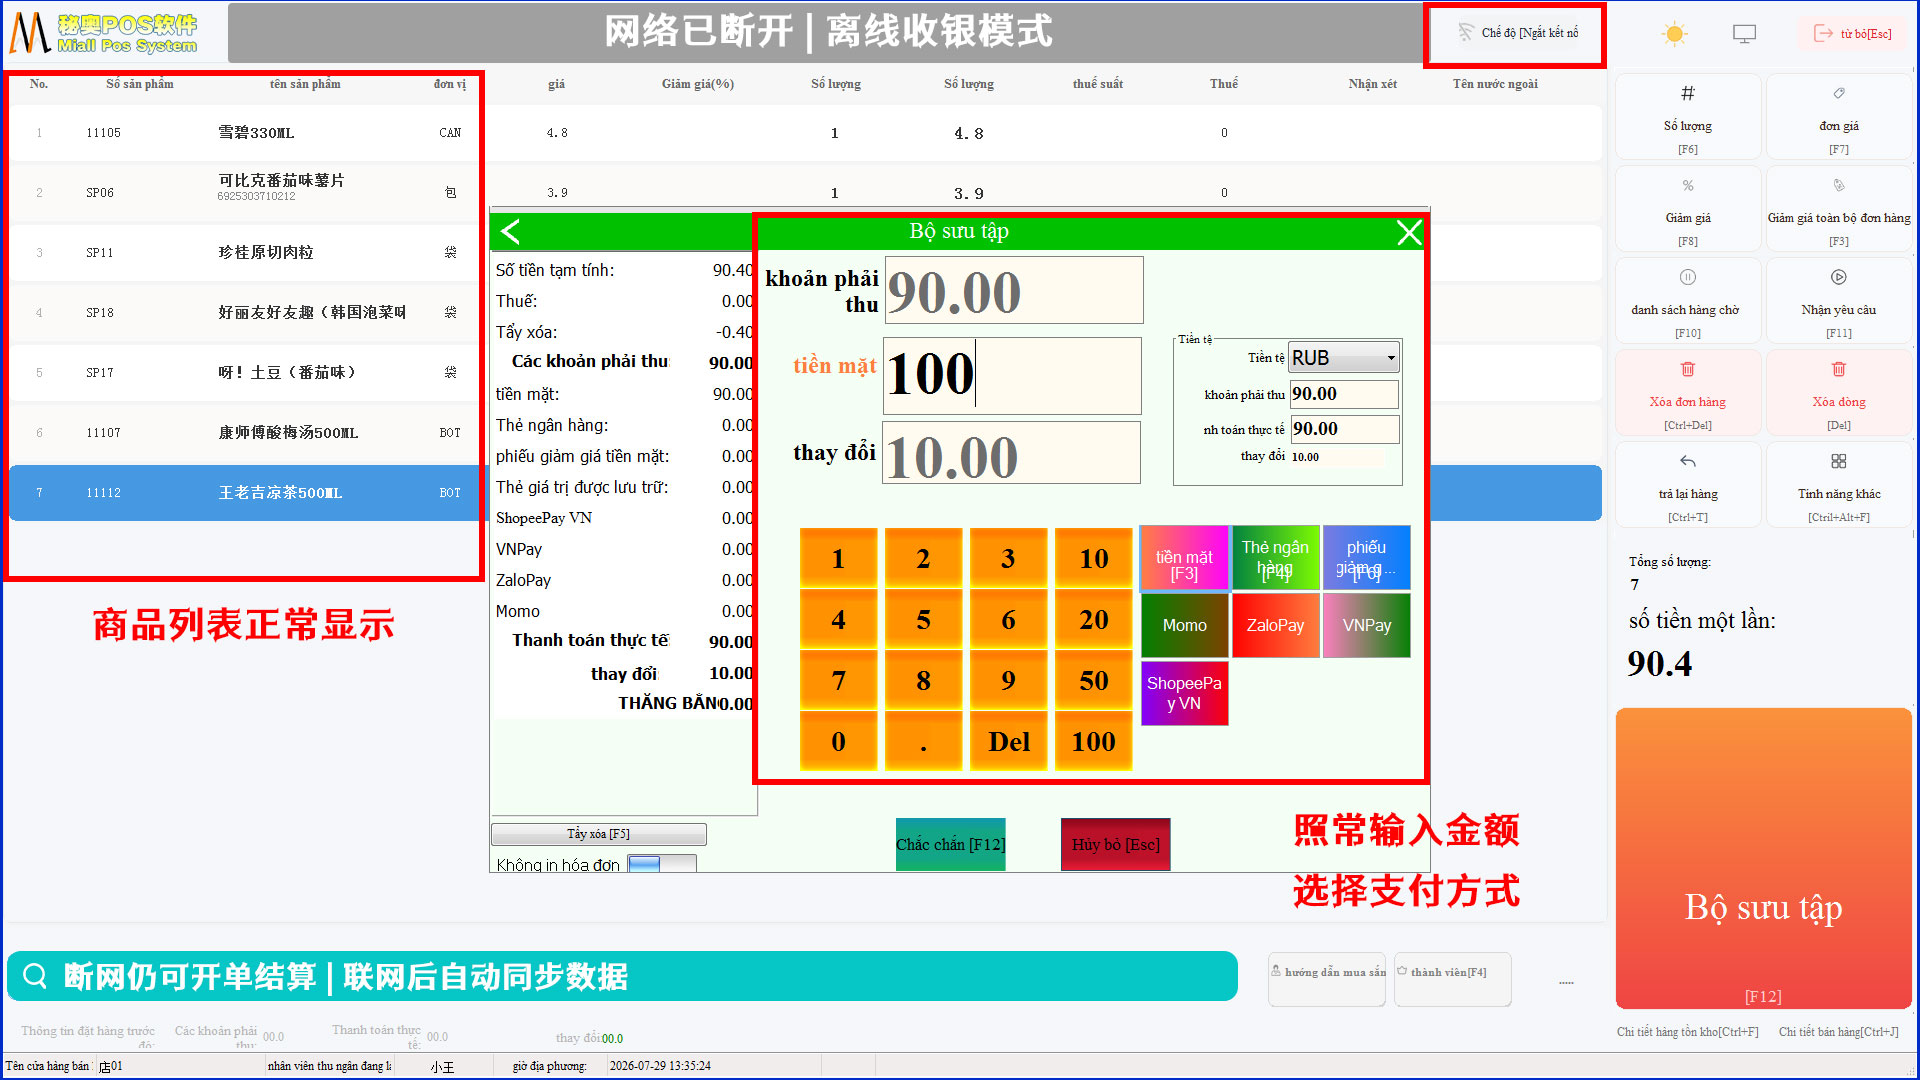Click the large Bộ sưu tập [F12] button

tap(1763, 858)
